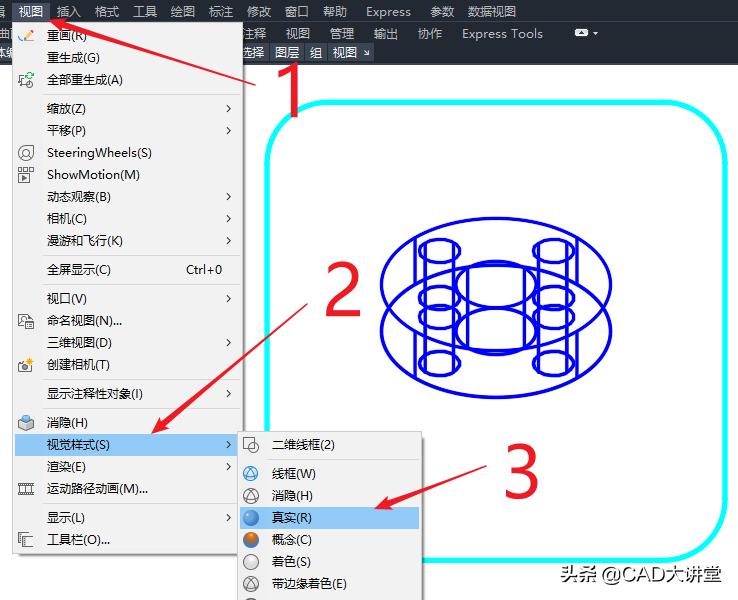
Task: Click the blue wireframe 3D flange model
Action: (x=496, y=308)
